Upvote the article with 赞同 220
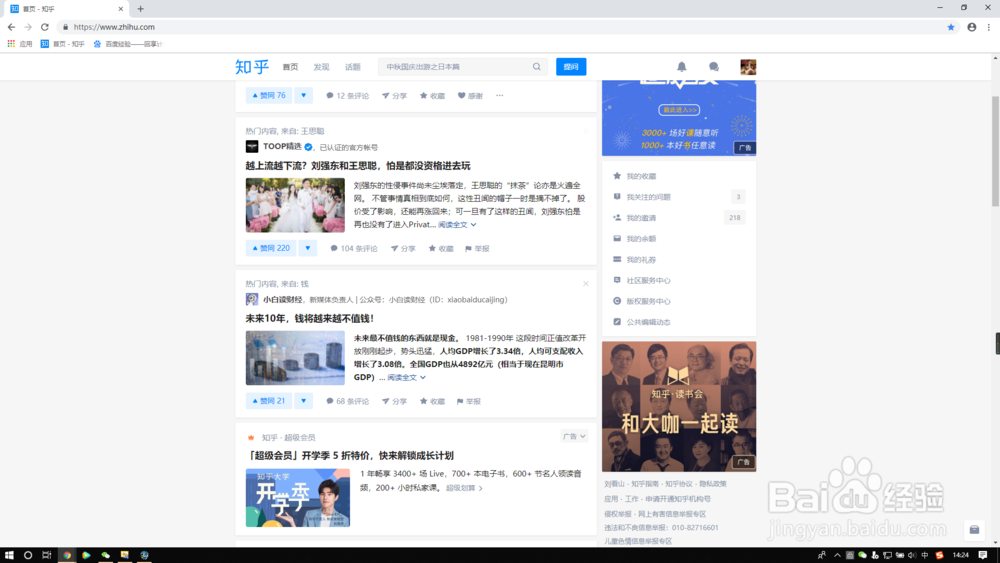This screenshot has width=1000, height=563. pyautogui.click(x=271, y=248)
